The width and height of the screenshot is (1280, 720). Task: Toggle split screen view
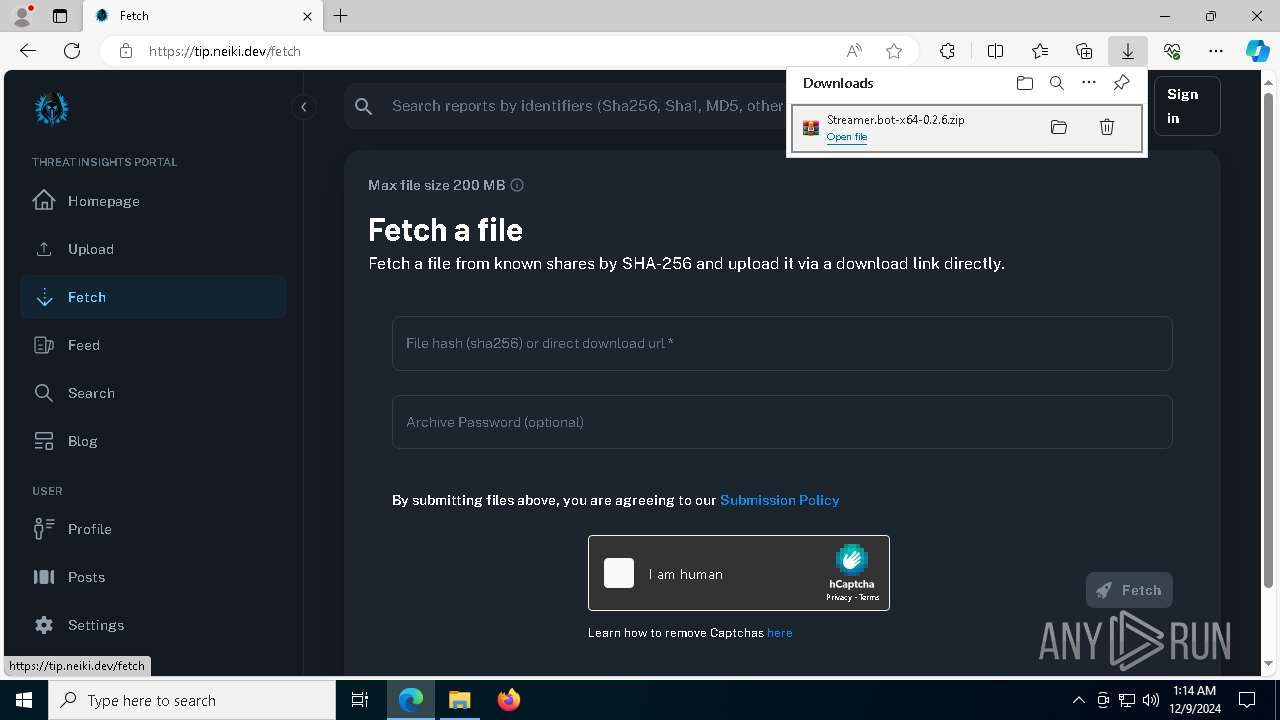[995, 51]
